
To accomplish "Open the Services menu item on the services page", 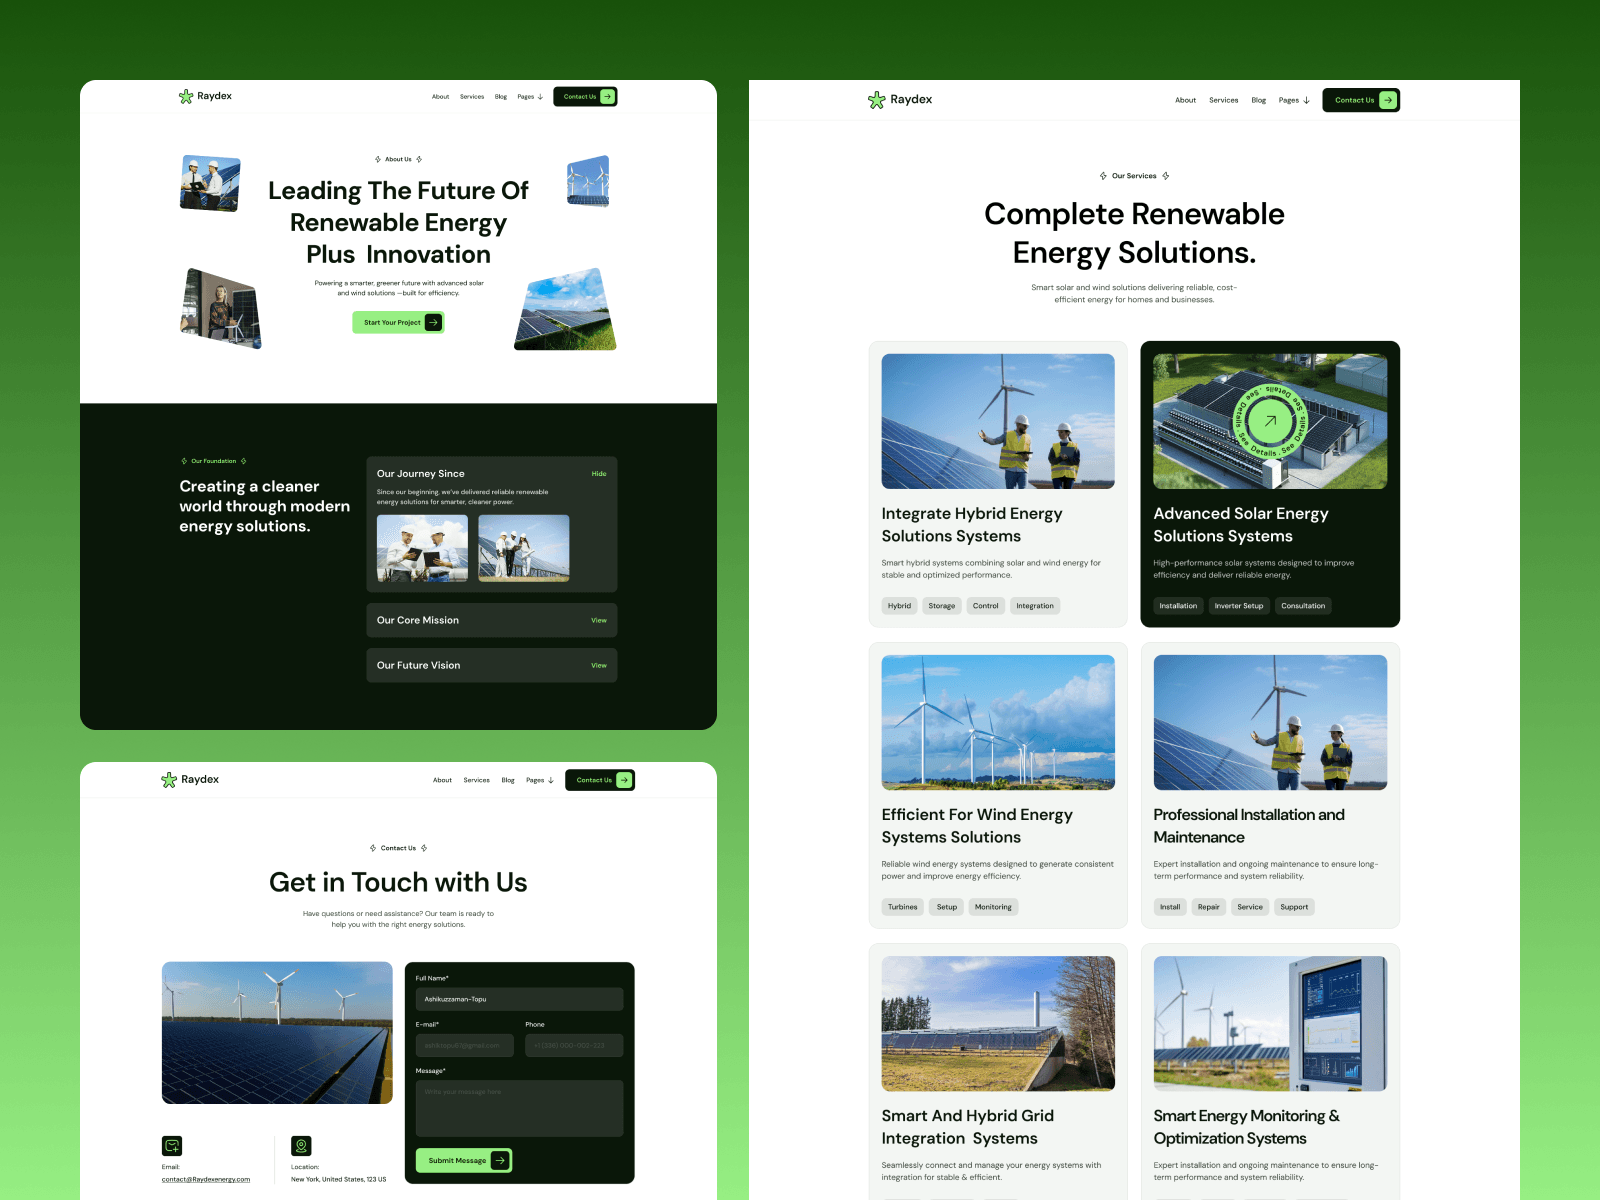I will click(1223, 100).
